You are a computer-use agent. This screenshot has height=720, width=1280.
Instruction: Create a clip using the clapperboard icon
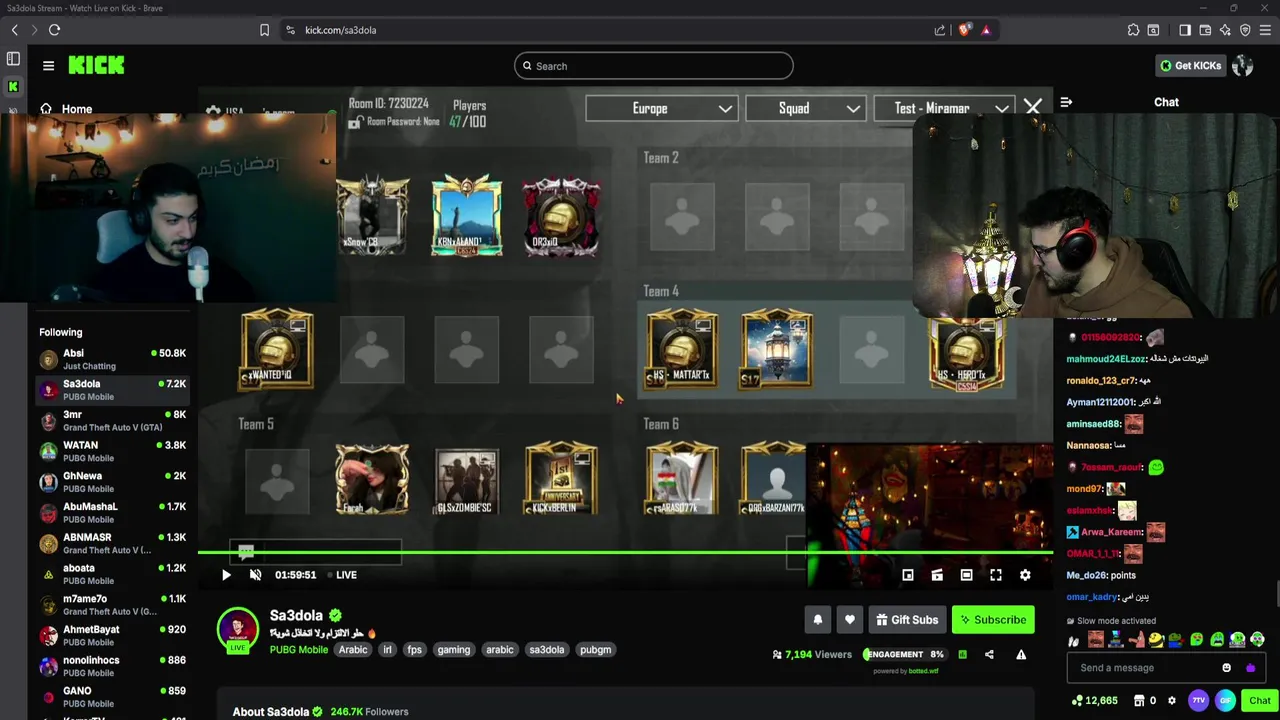937,575
